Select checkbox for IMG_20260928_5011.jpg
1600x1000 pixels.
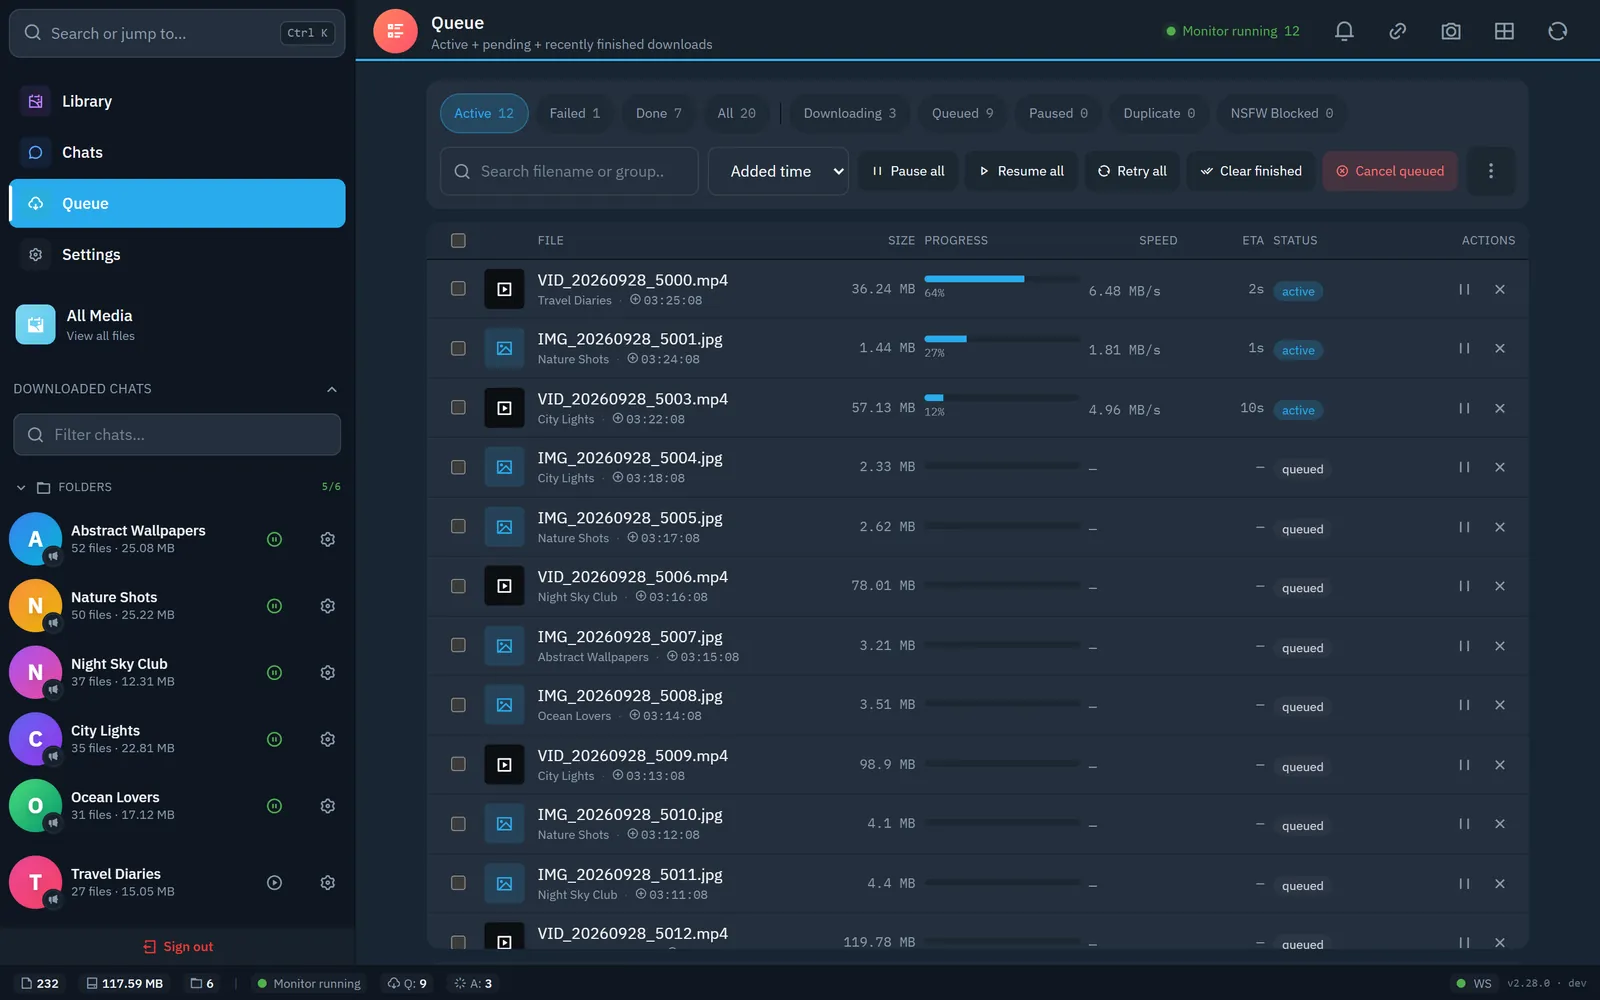point(458,883)
